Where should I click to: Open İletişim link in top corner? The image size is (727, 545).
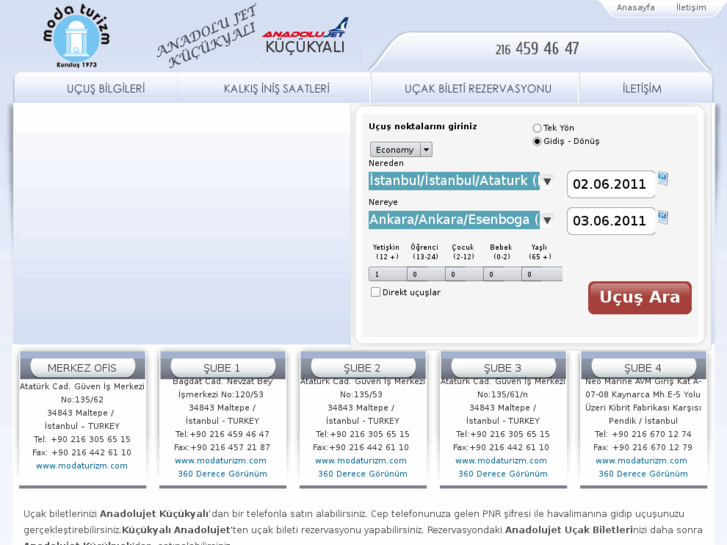(x=691, y=7)
